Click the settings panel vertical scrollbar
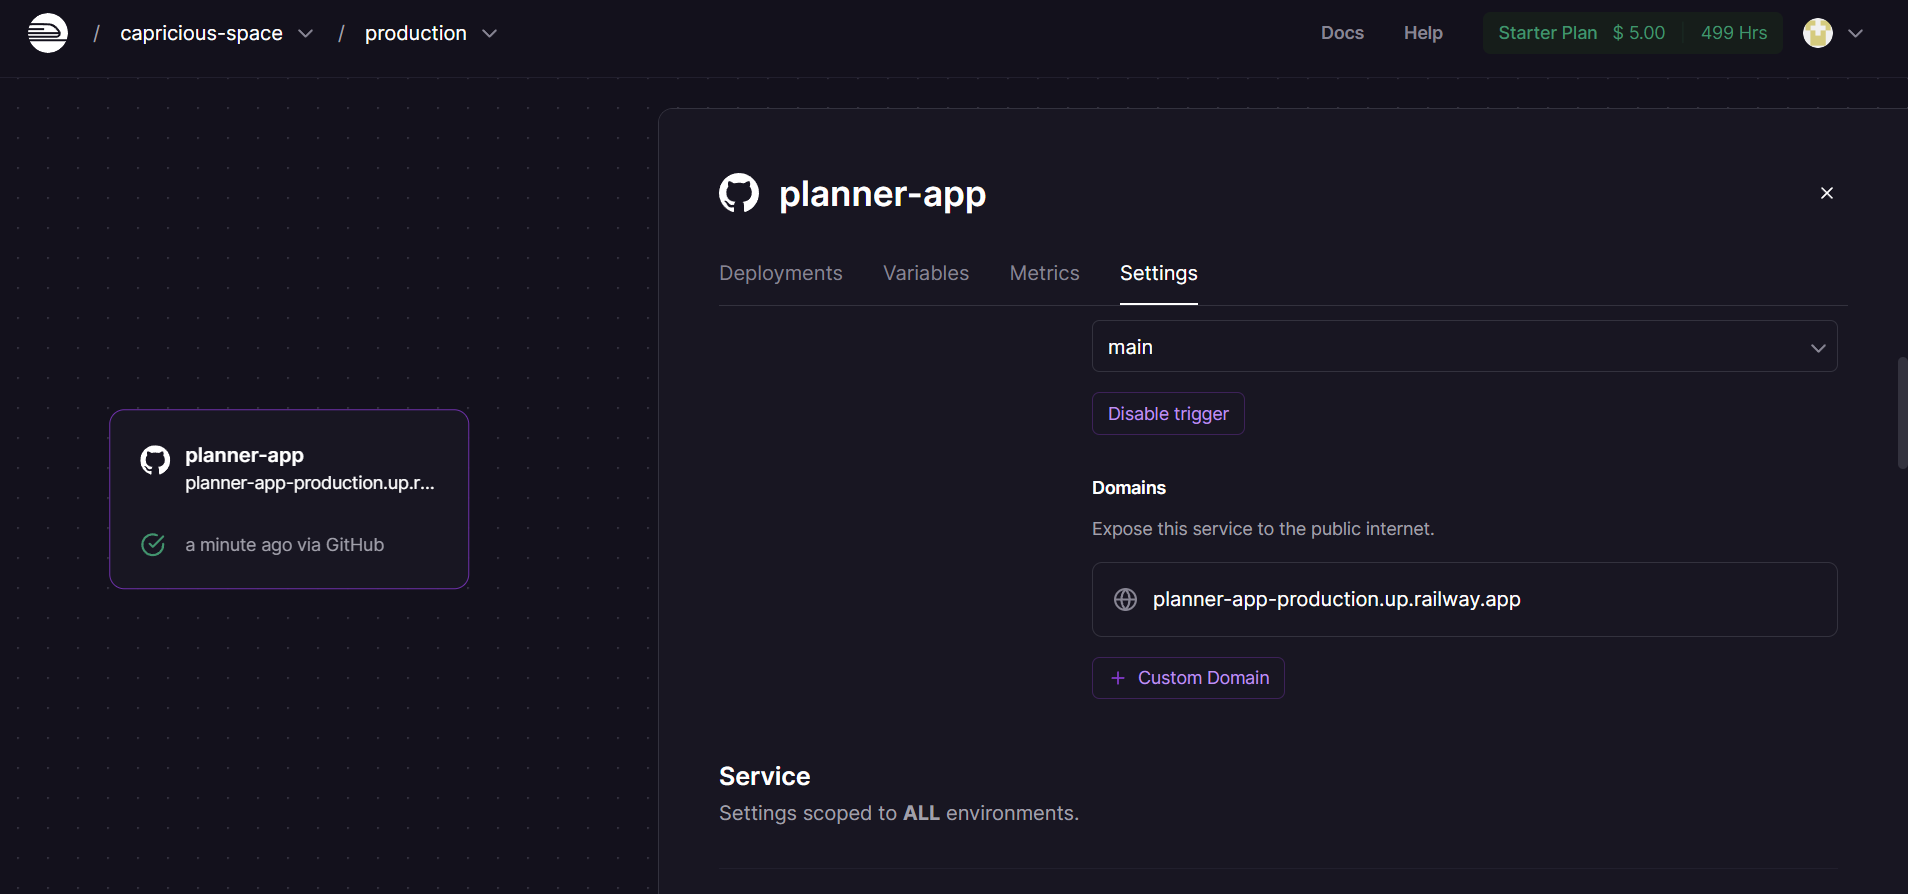This screenshot has width=1908, height=894. [1902, 412]
